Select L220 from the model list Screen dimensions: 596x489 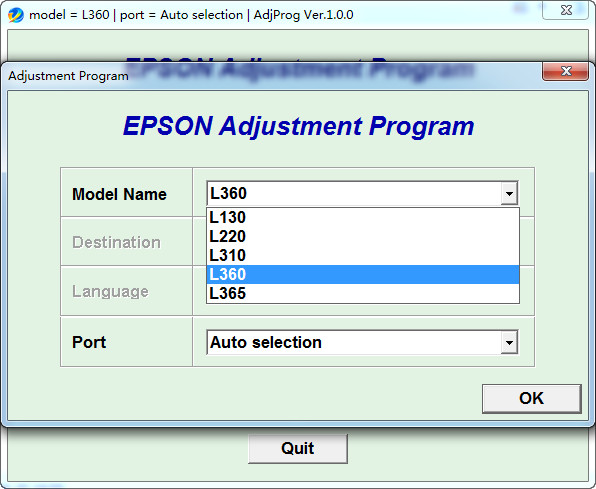[x=363, y=237]
